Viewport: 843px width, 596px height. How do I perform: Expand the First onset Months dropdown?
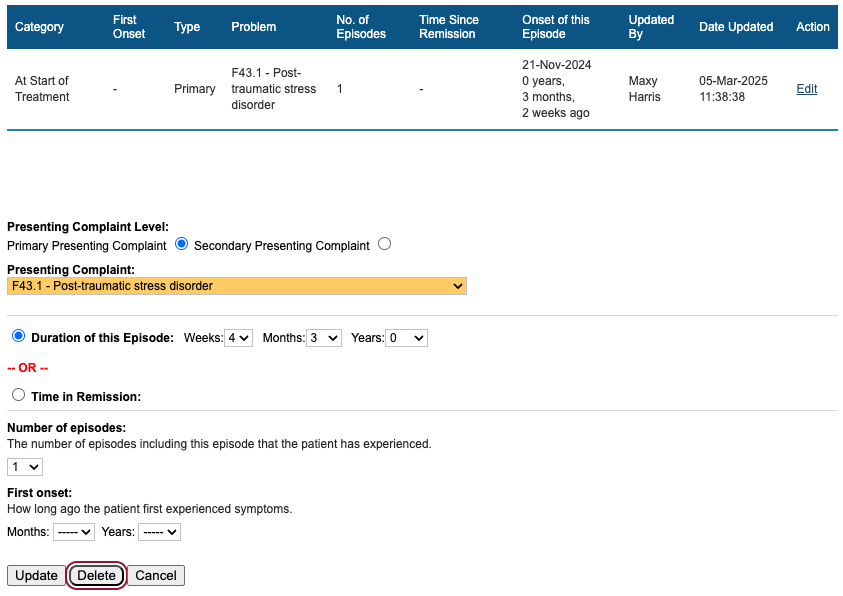pyautogui.click(x=74, y=532)
